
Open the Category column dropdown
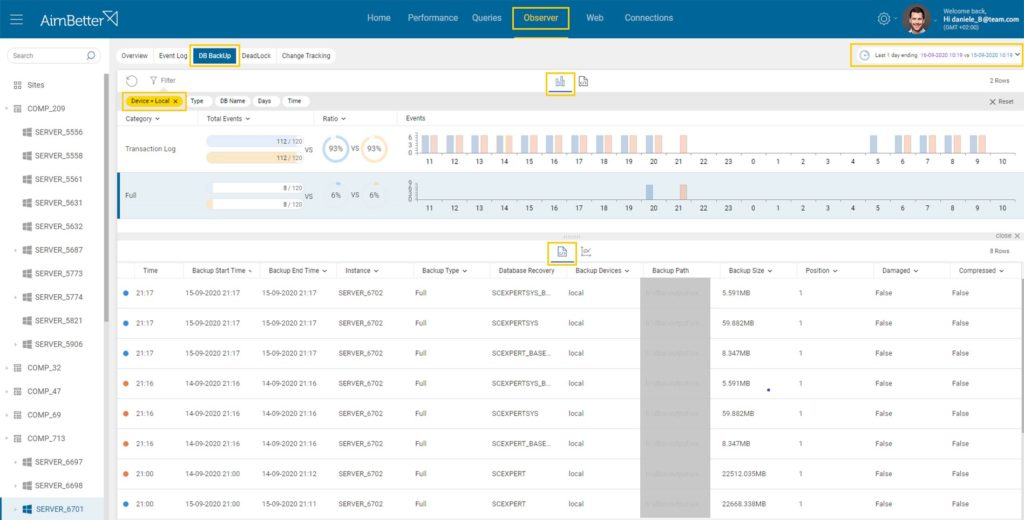click(157, 119)
